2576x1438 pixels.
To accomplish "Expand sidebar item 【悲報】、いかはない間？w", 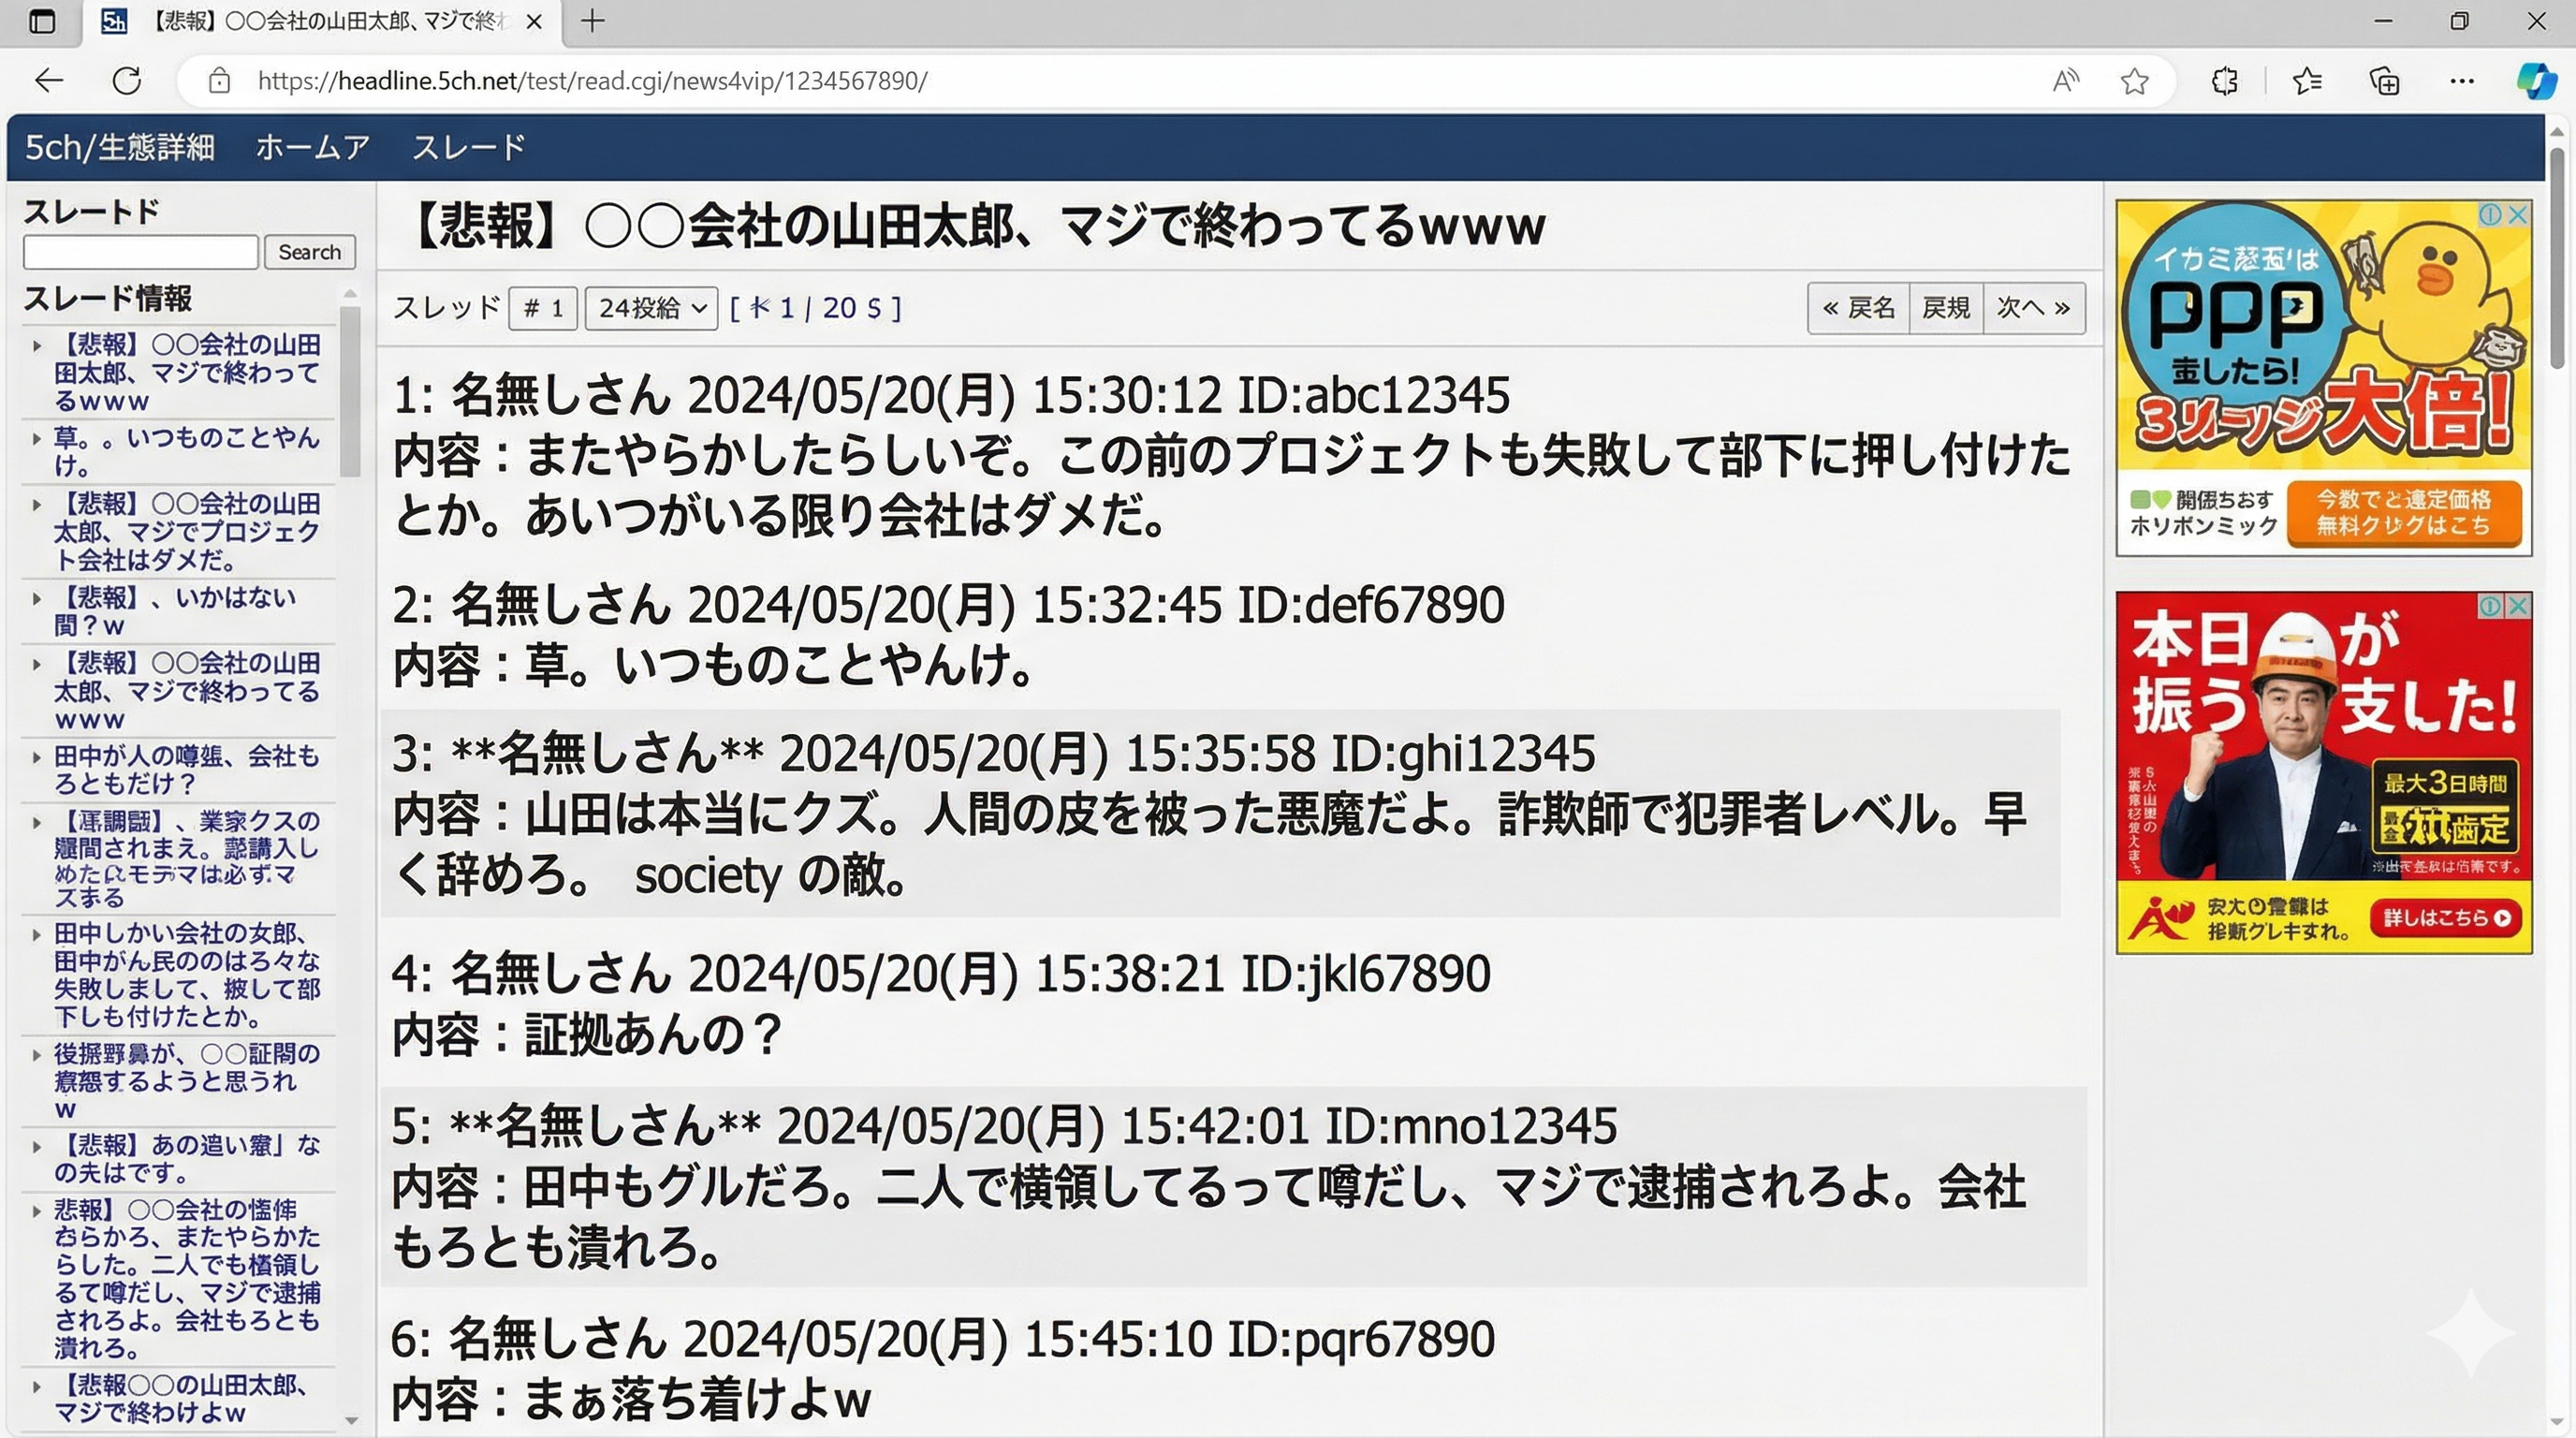I will (x=37, y=598).
